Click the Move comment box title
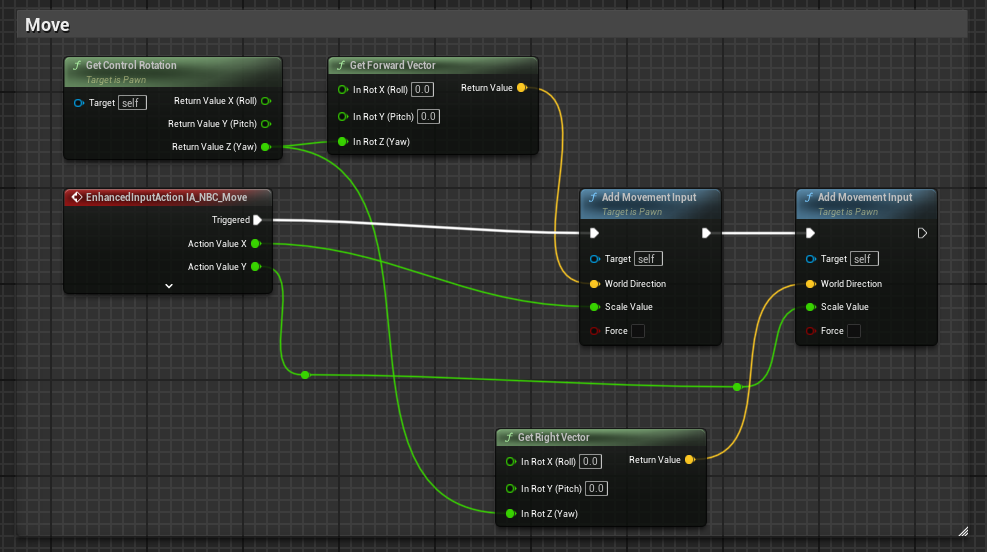The width and height of the screenshot is (987, 552). (47, 25)
